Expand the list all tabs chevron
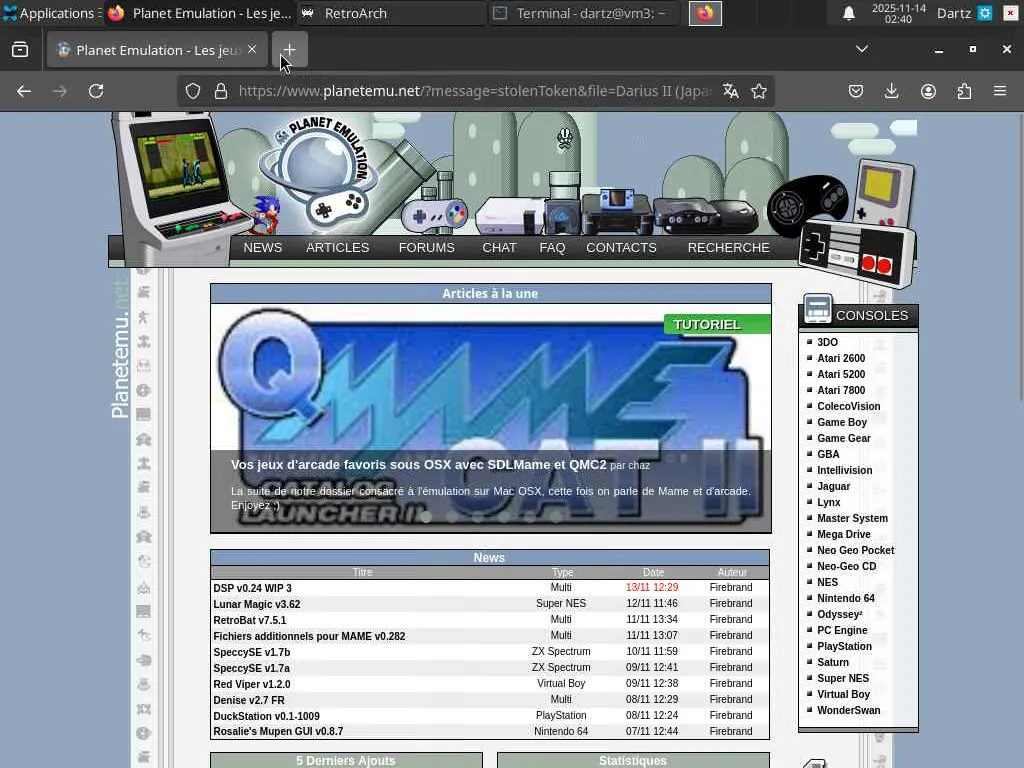This screenshot has width=1024, height=768. pyautogui.click(x=862, y=49)
